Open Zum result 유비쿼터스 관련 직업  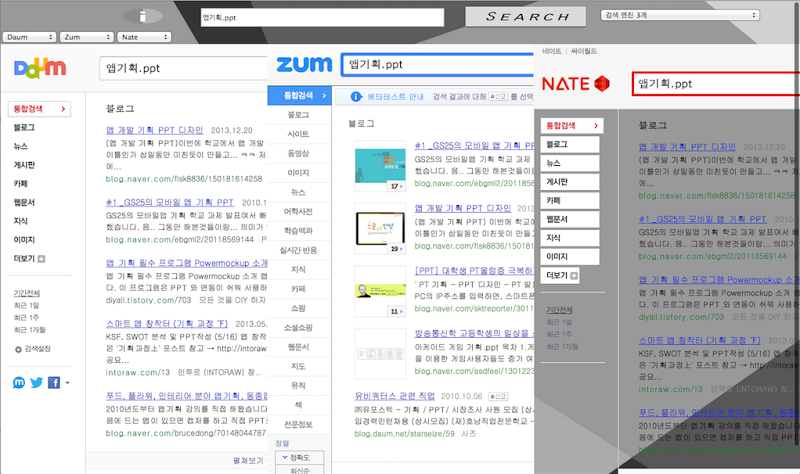pos(395,396)
